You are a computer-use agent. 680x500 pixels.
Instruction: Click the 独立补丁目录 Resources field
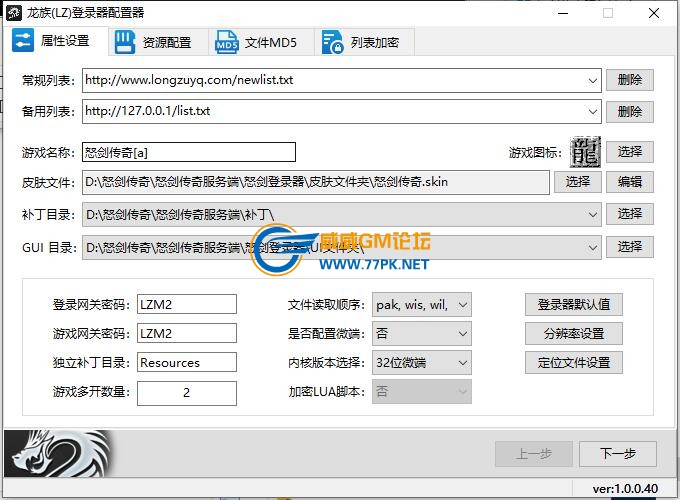187,363
